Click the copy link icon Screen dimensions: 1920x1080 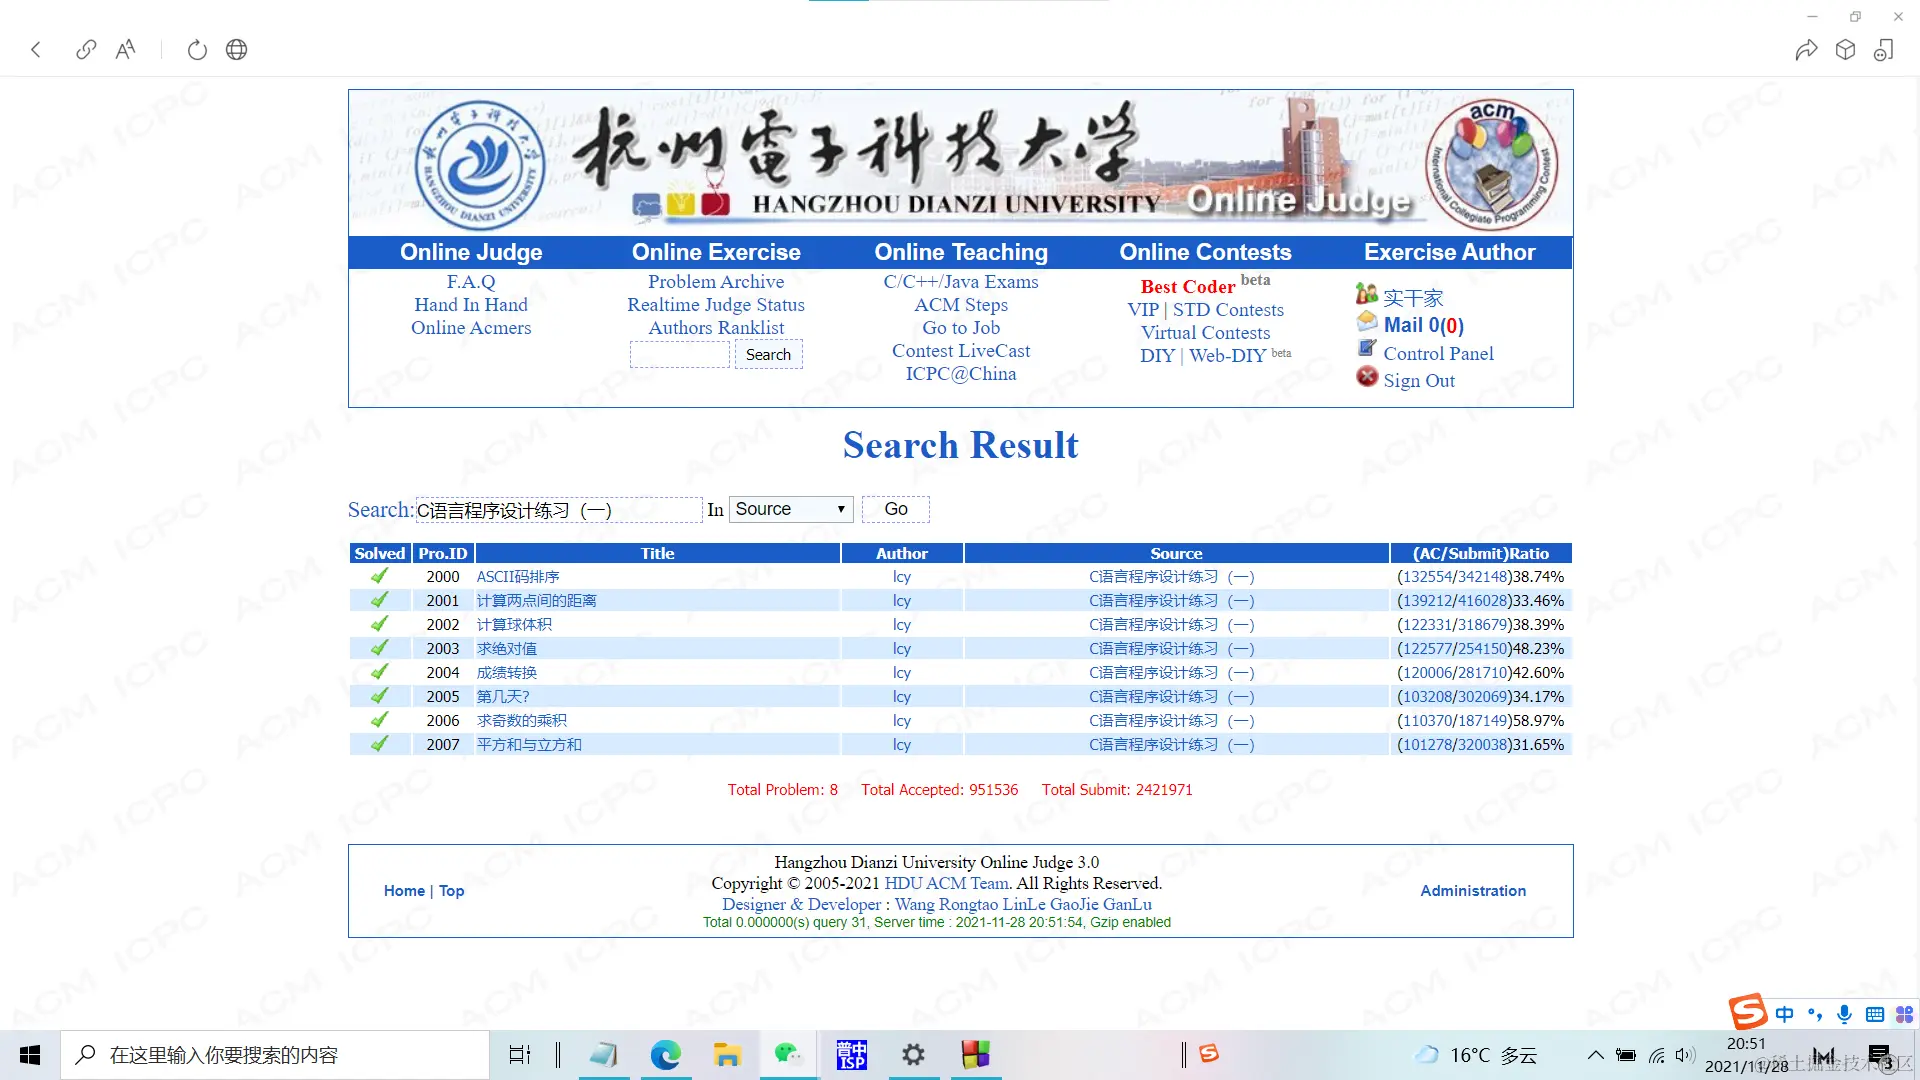pos(86,50)
